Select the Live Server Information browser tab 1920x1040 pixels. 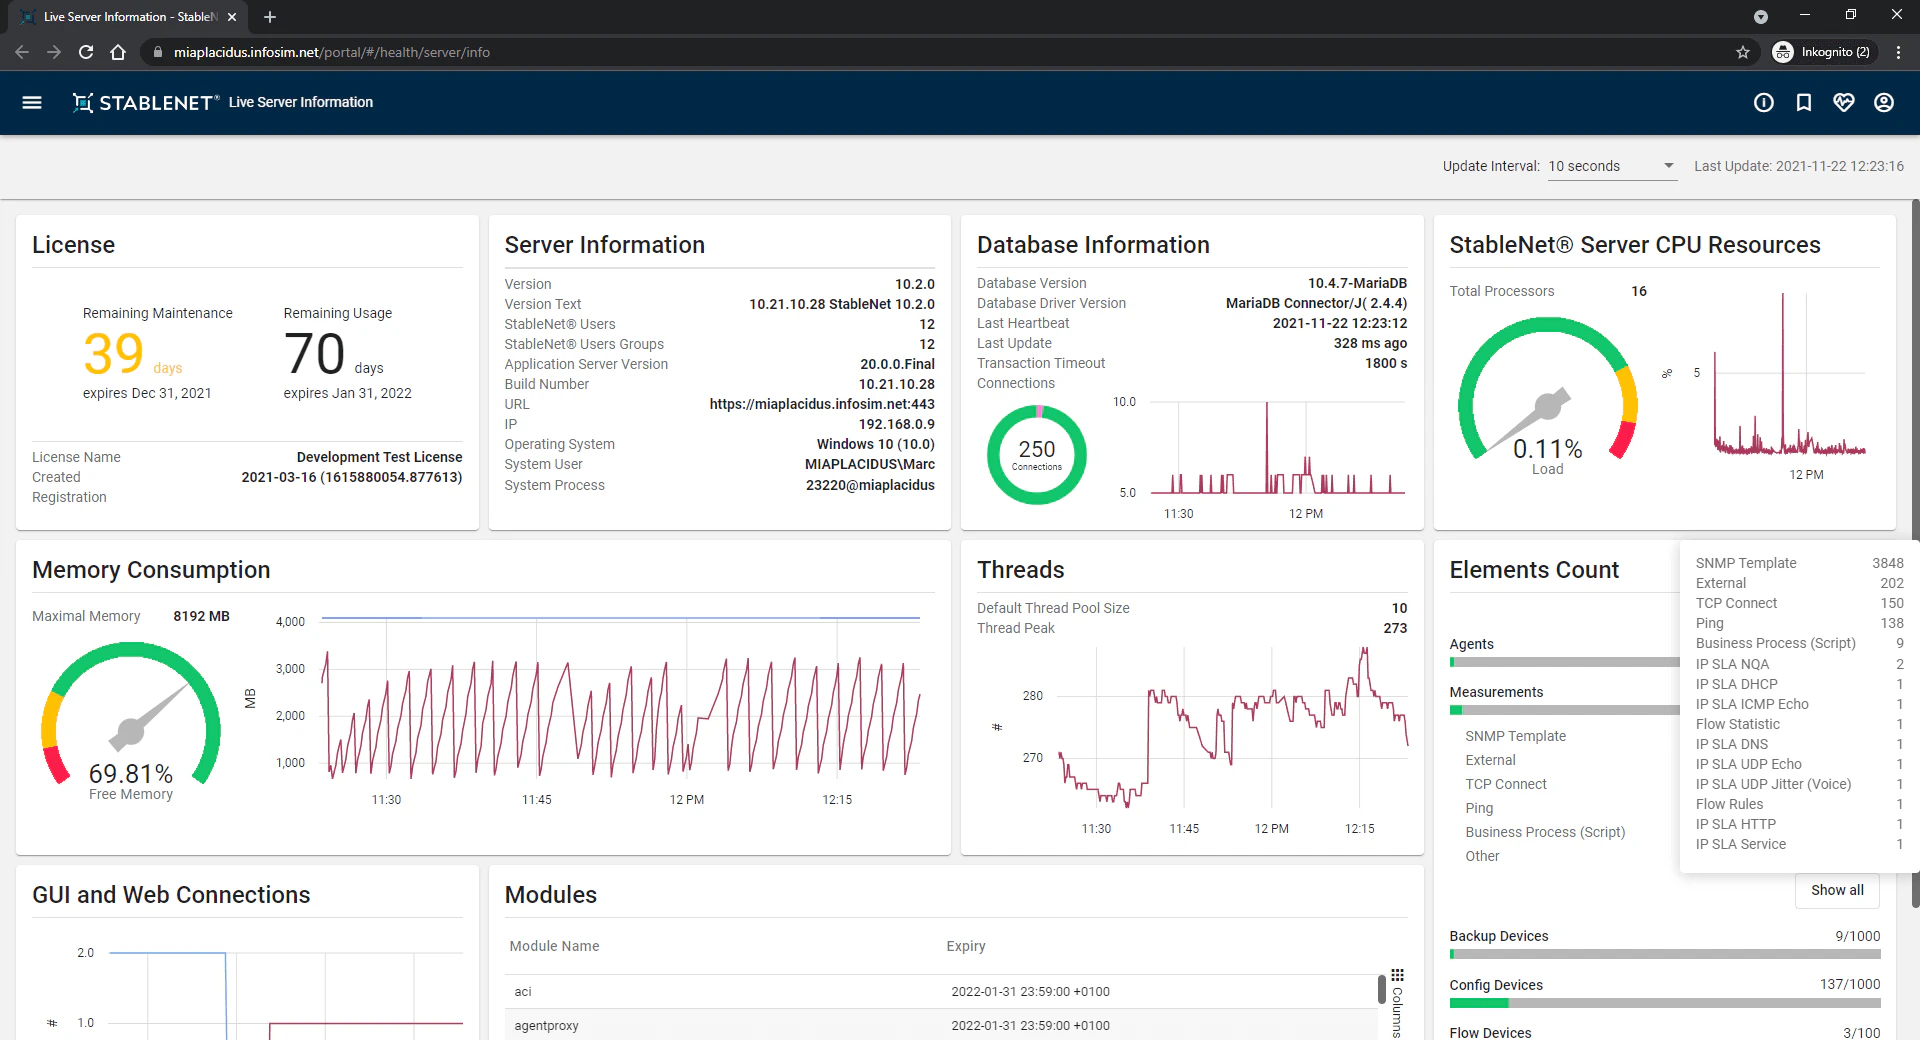(120, 17)
